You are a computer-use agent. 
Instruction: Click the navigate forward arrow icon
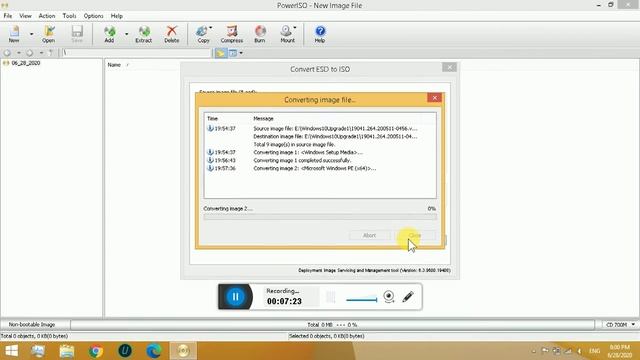tap(29, 53)
